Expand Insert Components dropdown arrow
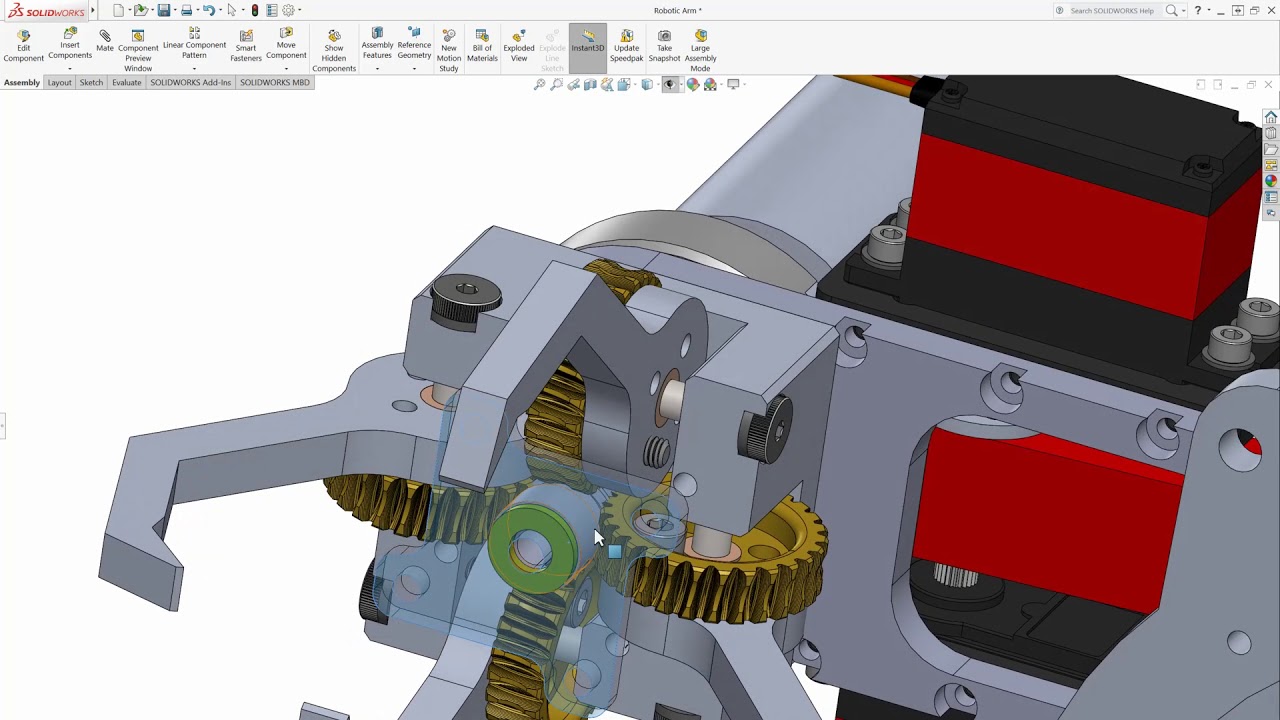This screenshot has height=720, width=1280. pos(70,69)
